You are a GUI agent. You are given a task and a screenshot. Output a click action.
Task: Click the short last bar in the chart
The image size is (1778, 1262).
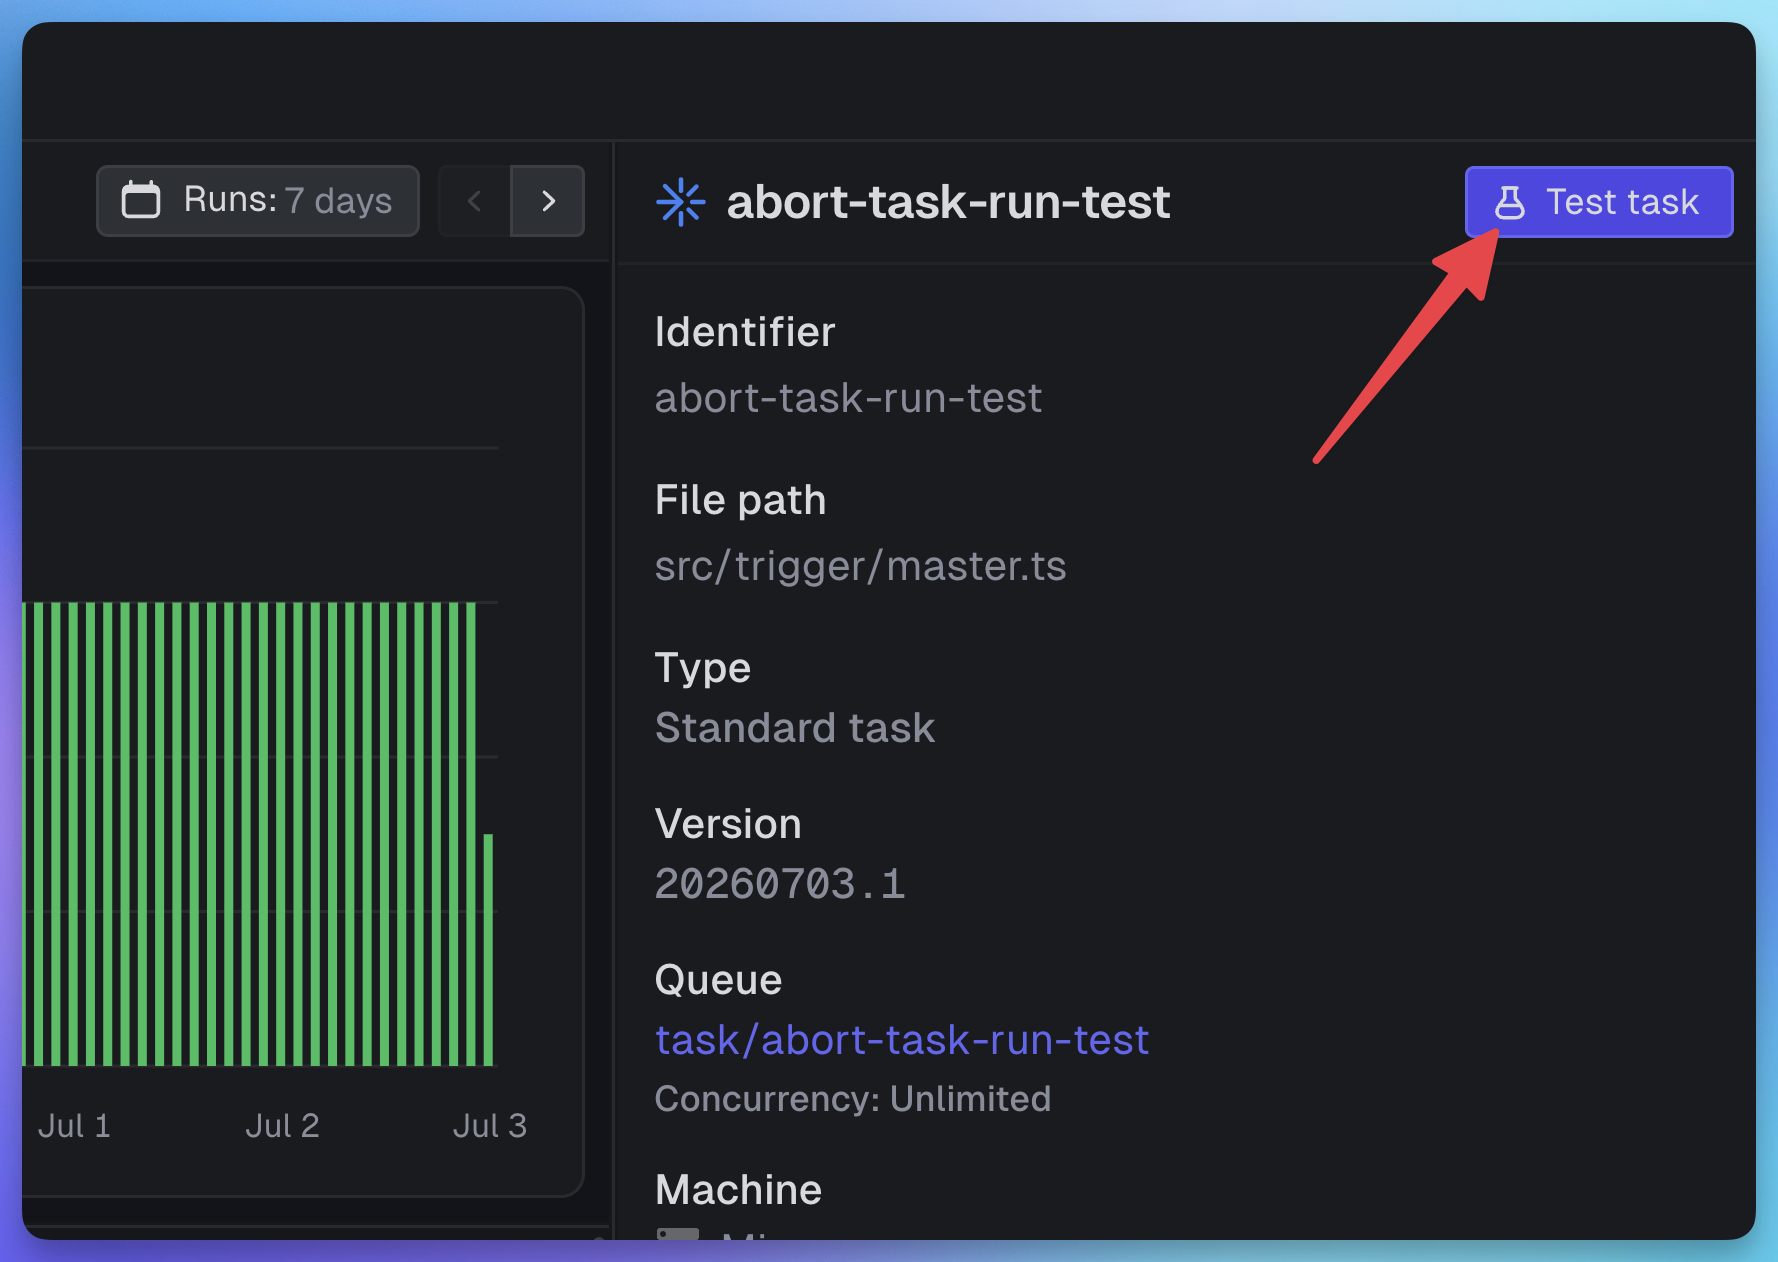point(488,950)
